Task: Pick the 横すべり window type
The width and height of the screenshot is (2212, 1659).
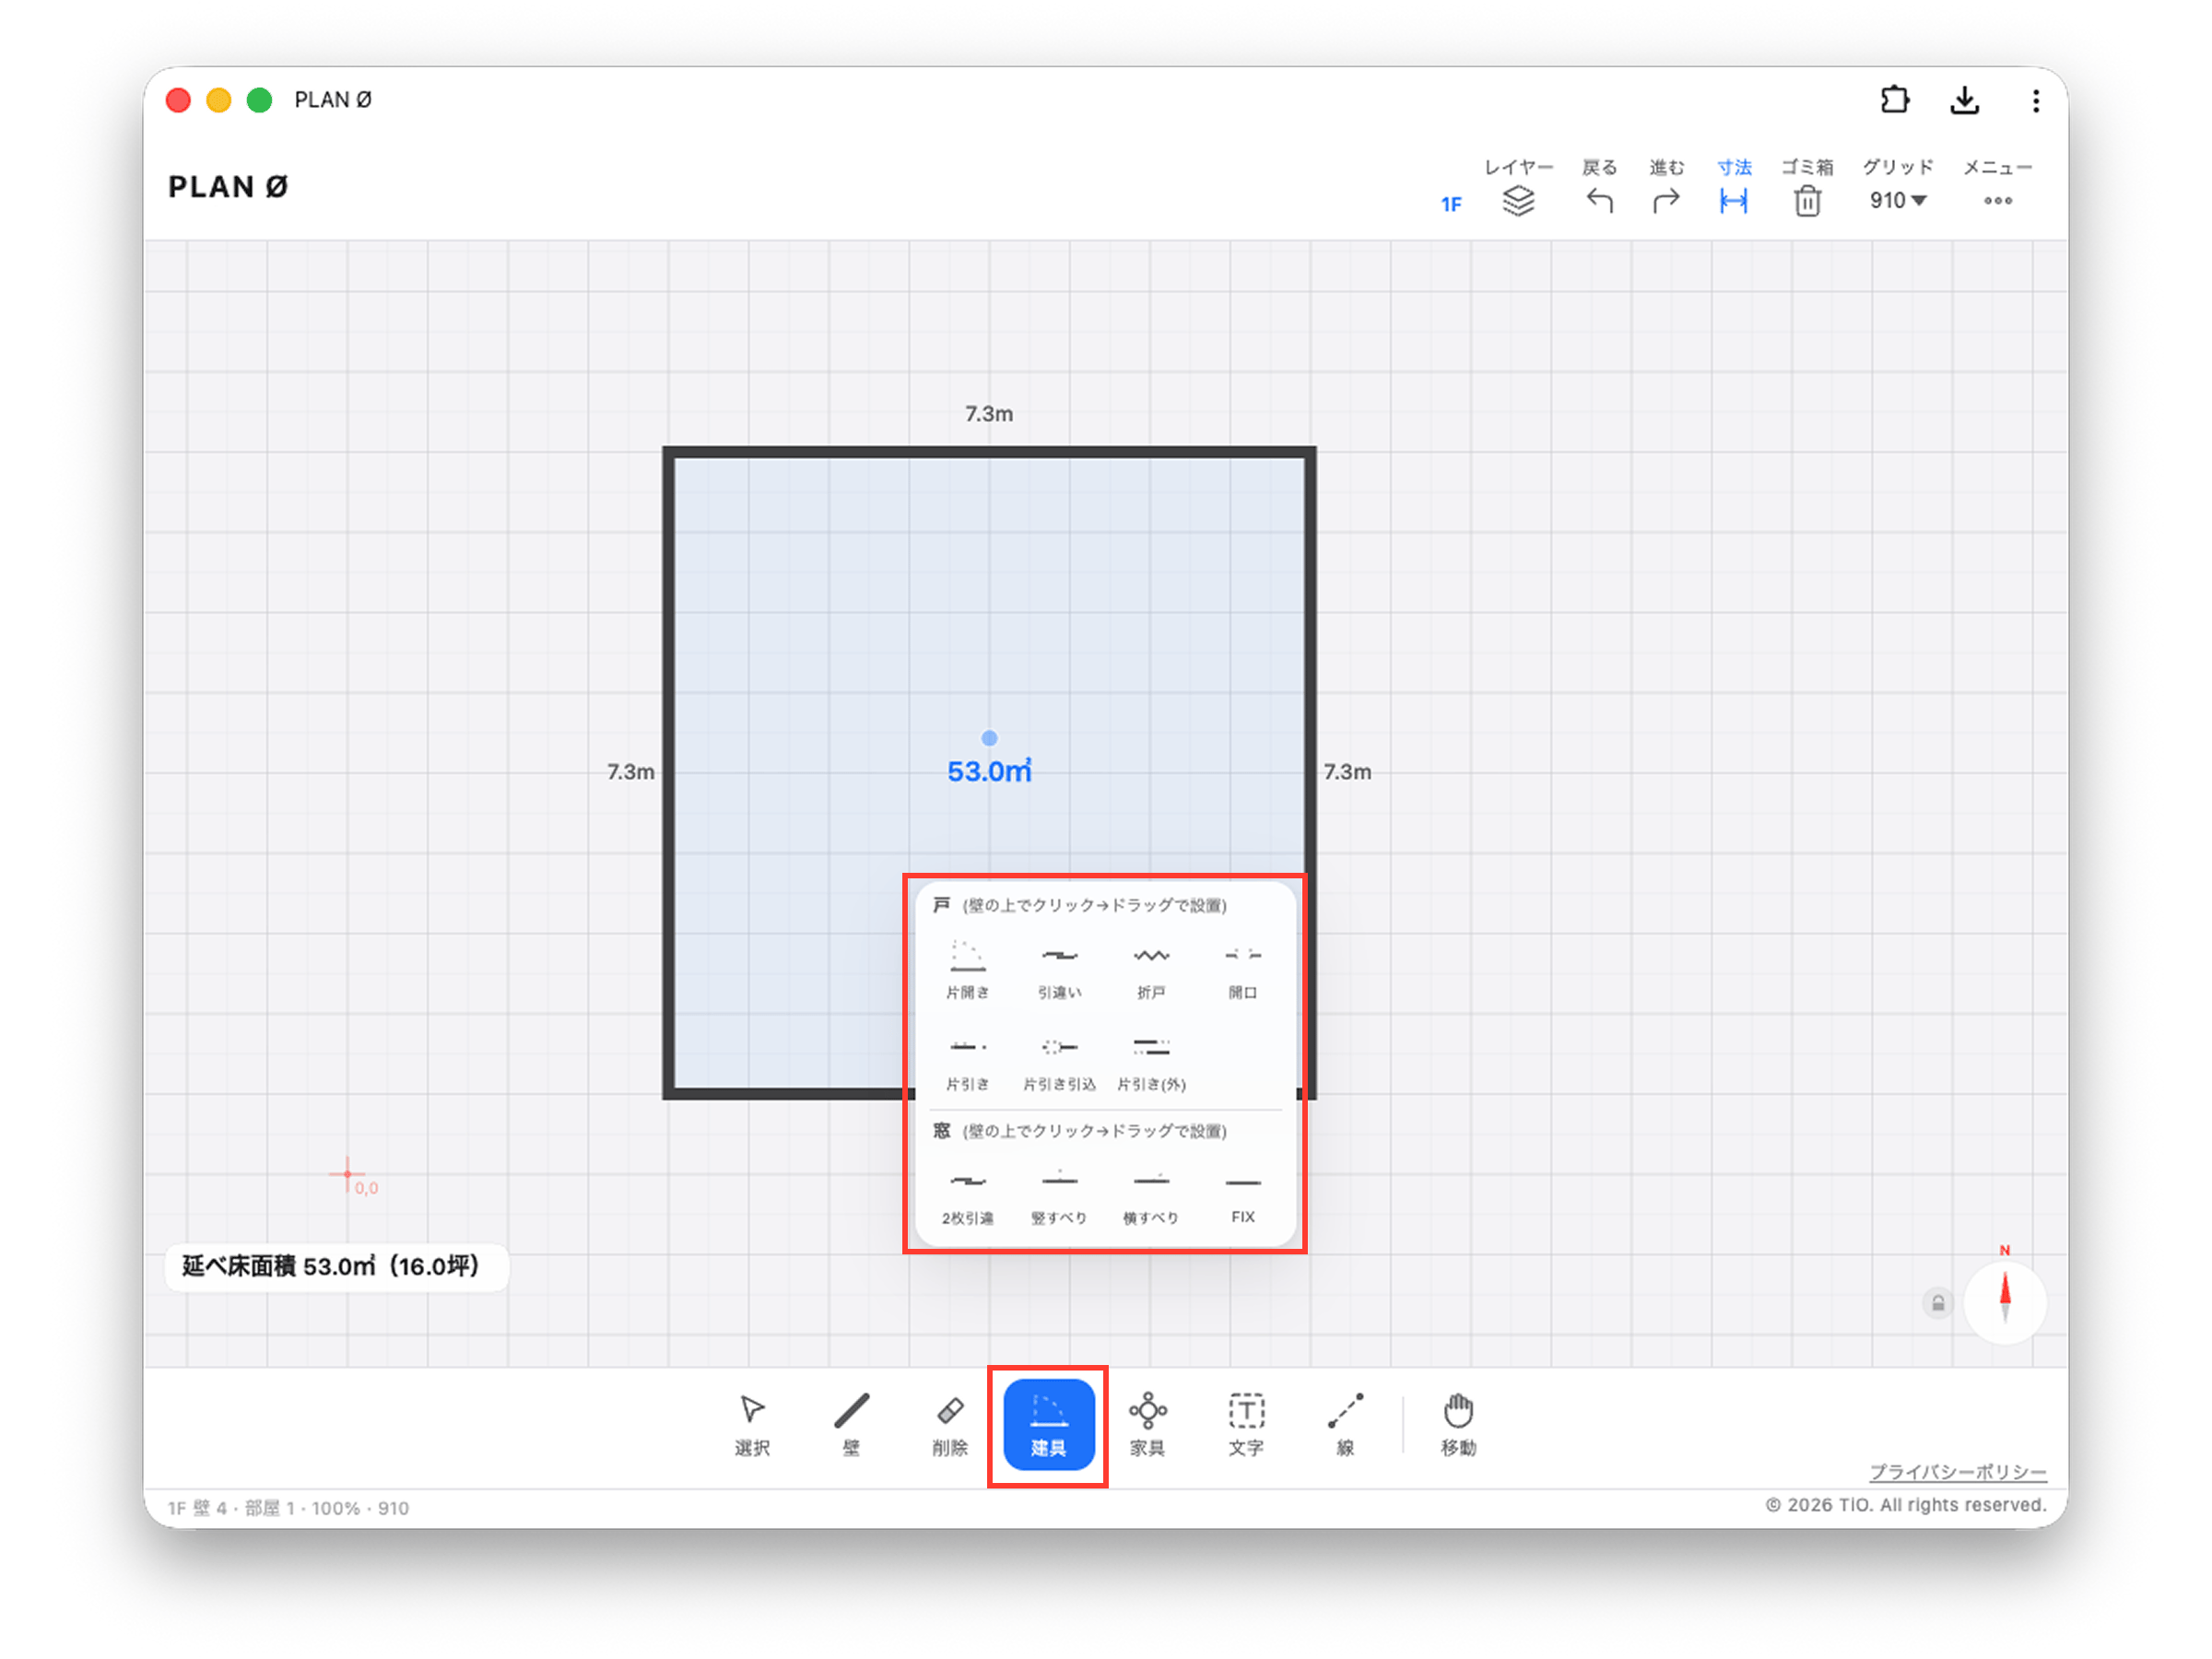Action: 1151,1195
